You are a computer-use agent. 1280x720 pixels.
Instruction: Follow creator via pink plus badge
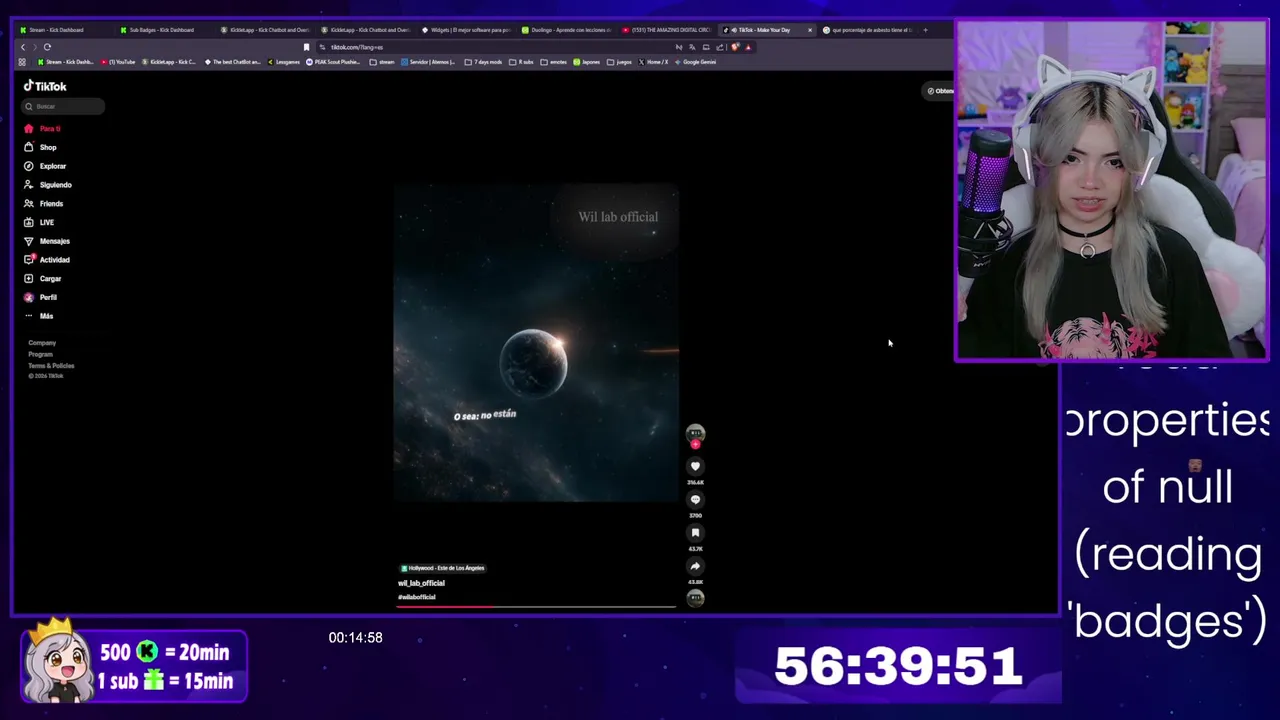[x=695, y=444]
